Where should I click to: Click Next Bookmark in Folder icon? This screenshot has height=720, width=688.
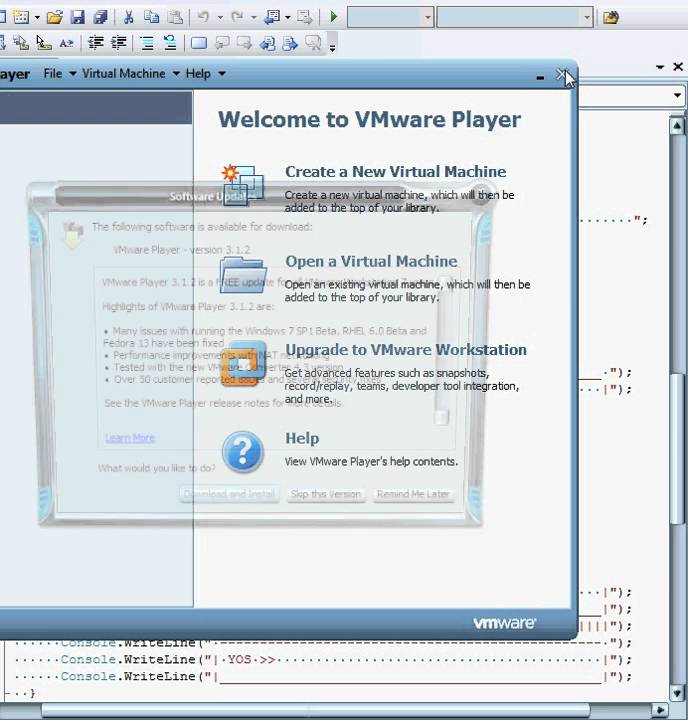(290, 43)
